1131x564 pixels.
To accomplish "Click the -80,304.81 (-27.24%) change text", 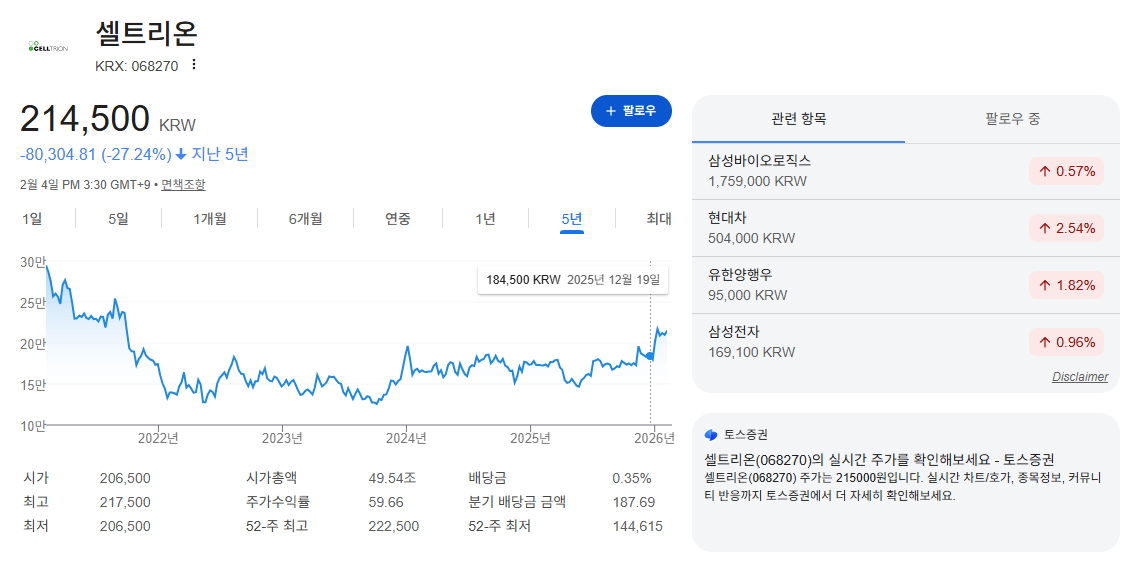I will 96,154.
